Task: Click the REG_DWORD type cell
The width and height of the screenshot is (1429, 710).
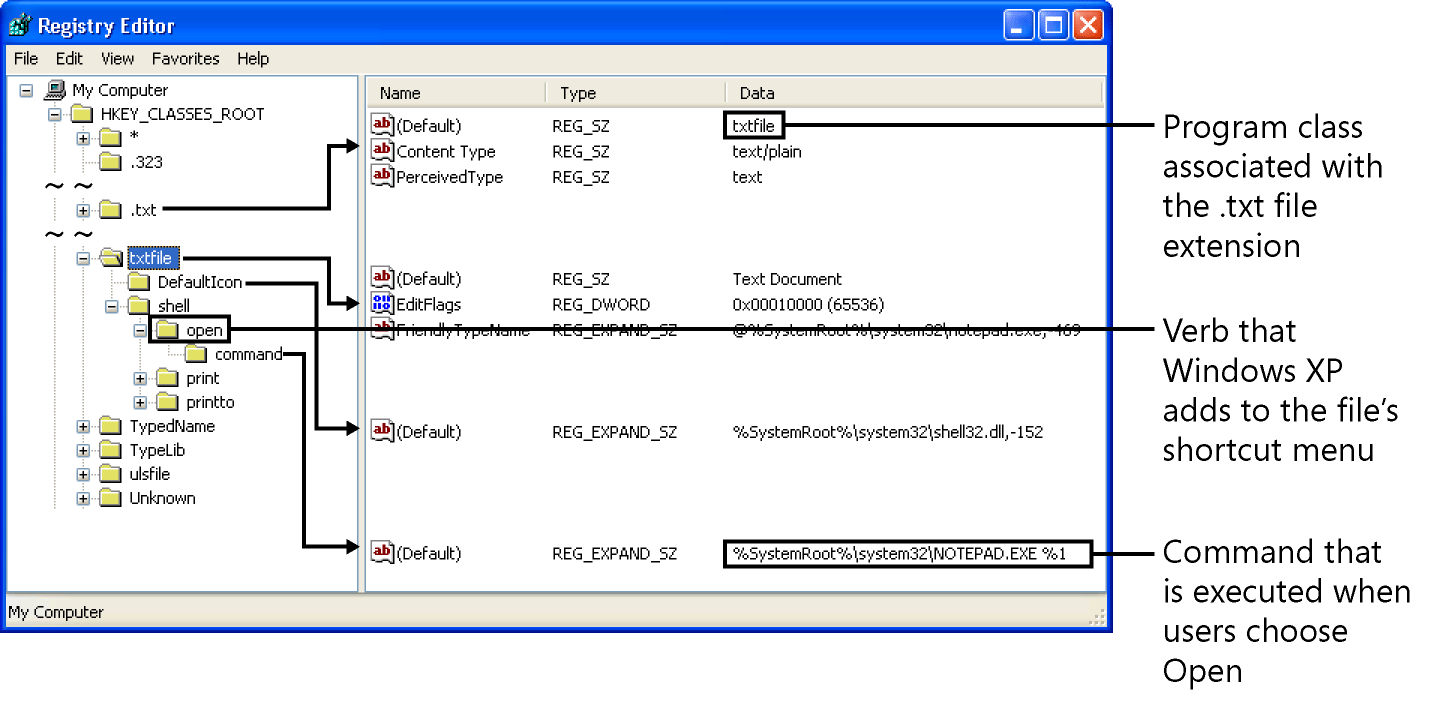Action: coord(601,304)
